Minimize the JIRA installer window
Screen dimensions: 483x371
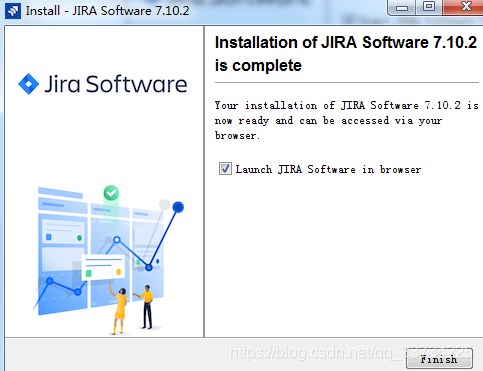pyautogui.click(x=402, y=7)
